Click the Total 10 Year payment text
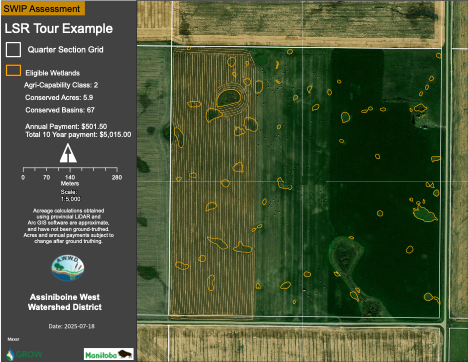The width and height of the screenshot is (468, 362). 78,135
